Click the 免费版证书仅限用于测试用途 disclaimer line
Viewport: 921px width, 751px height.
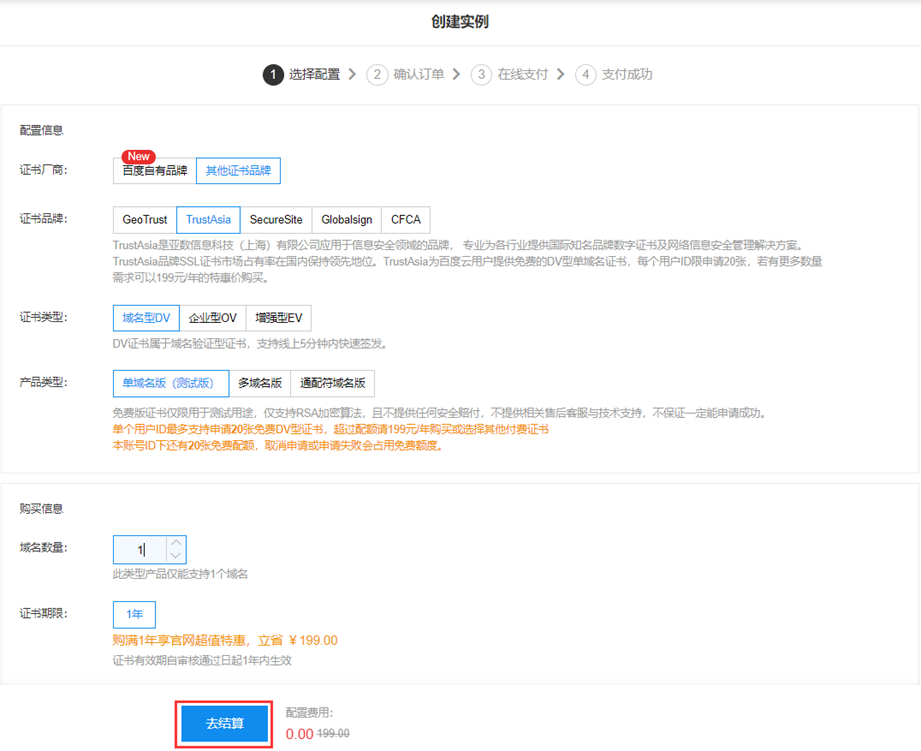pos(441,413)
